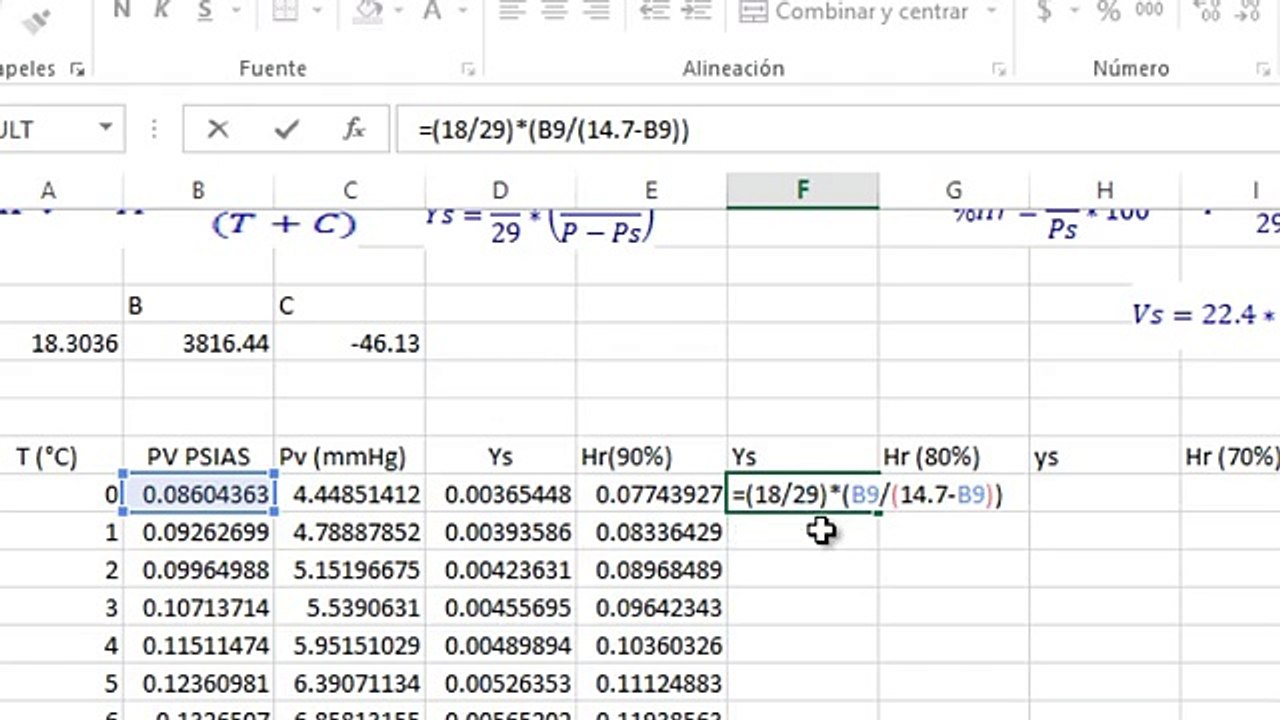Viewport: 1280px width, 720px height.
Task: Select column F header
Action: pyautogui.click(x=803, y=191)
